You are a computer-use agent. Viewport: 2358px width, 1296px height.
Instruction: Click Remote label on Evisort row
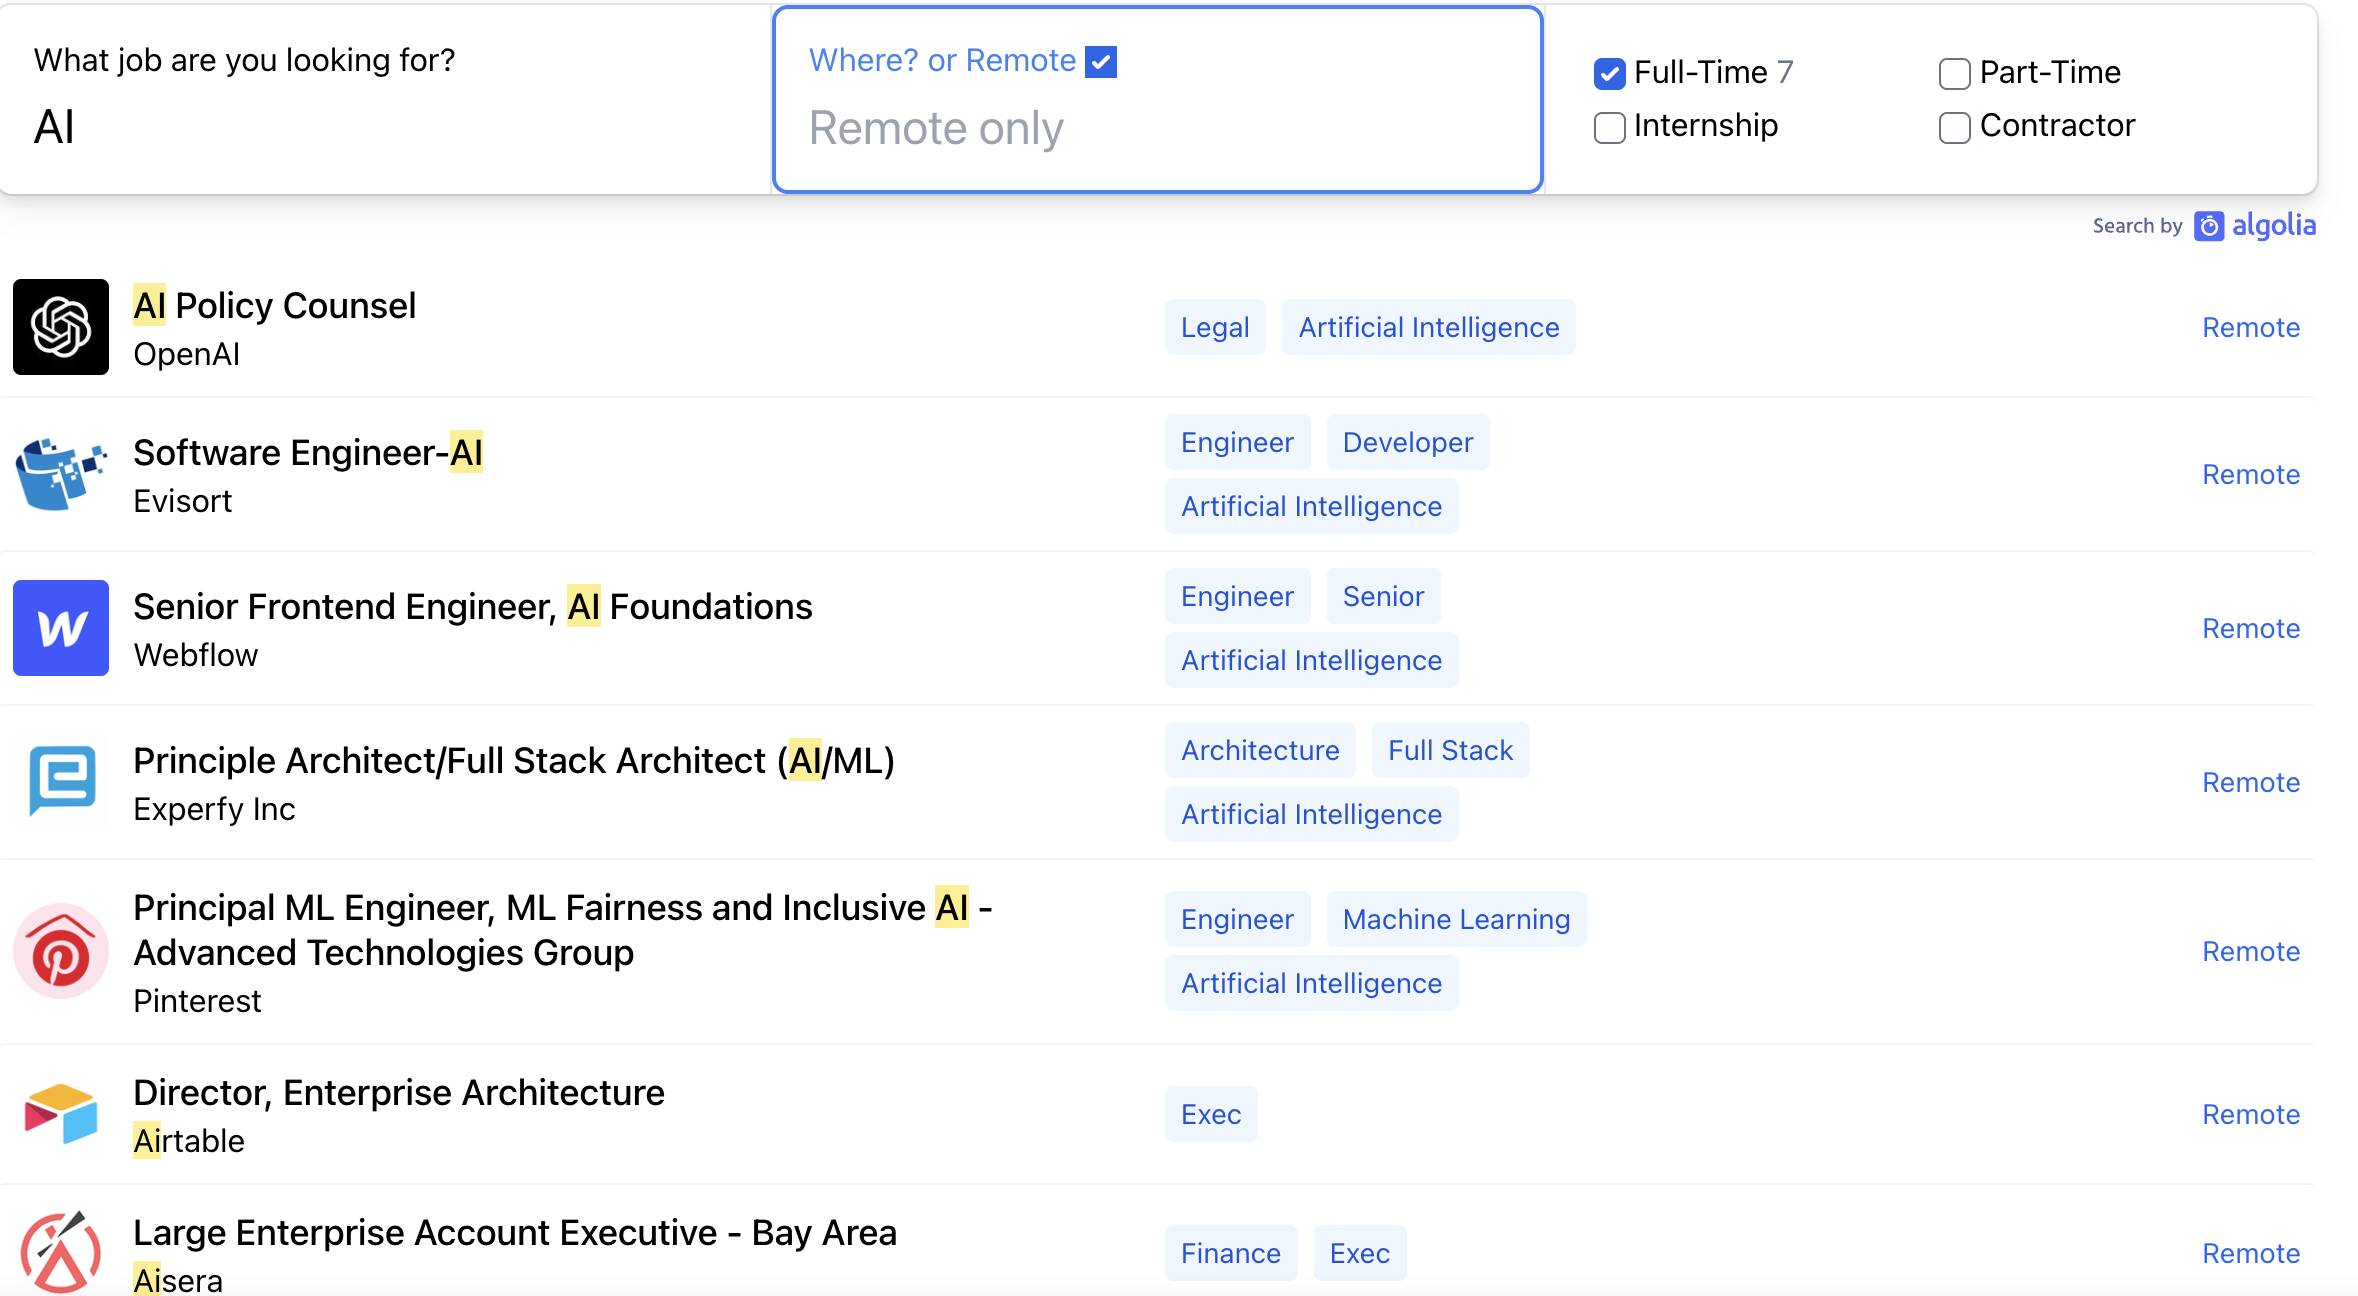click(2251, 474)
